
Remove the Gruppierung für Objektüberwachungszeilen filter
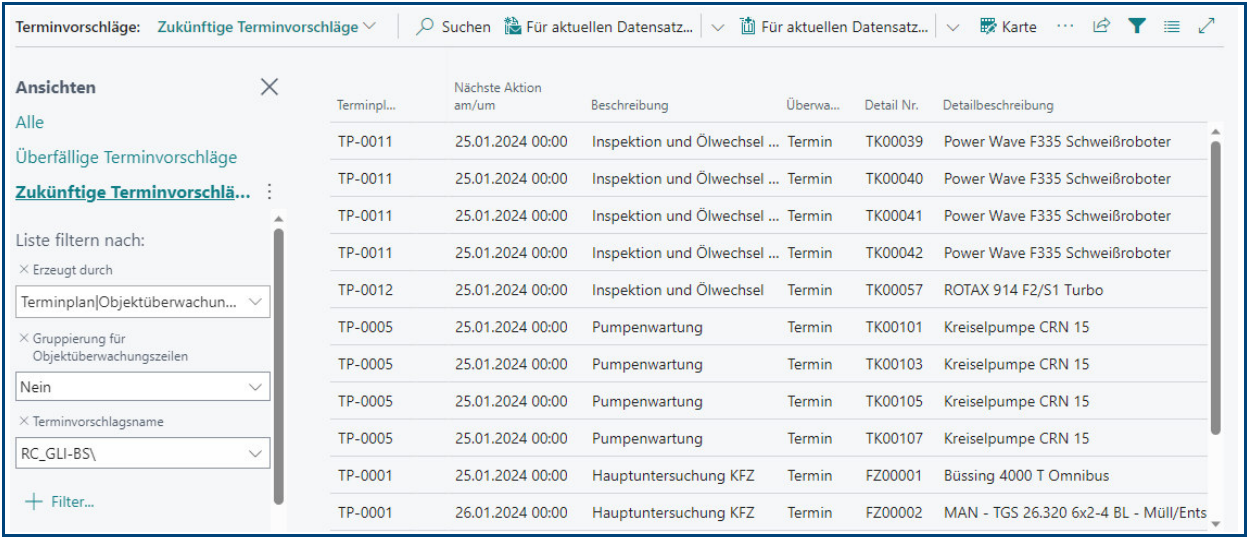pos(24,339)
